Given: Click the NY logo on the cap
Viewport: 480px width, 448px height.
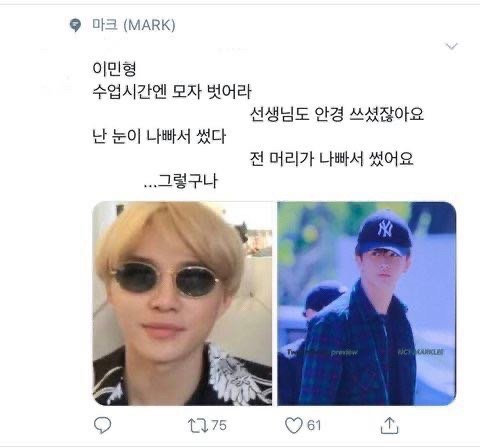Looking at the screenshot, I should [x=385, y=229].
